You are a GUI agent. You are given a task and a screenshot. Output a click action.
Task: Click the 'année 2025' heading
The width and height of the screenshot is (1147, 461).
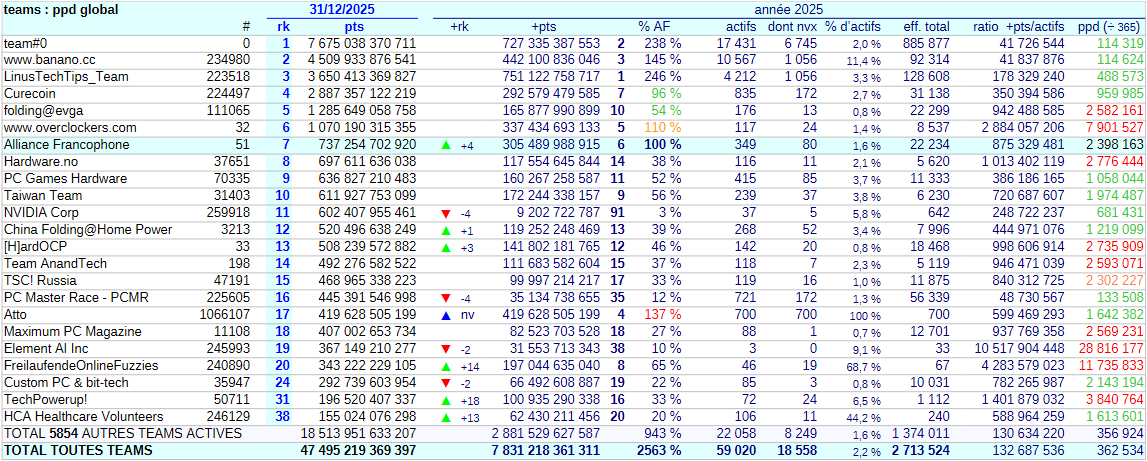(788, 10)
